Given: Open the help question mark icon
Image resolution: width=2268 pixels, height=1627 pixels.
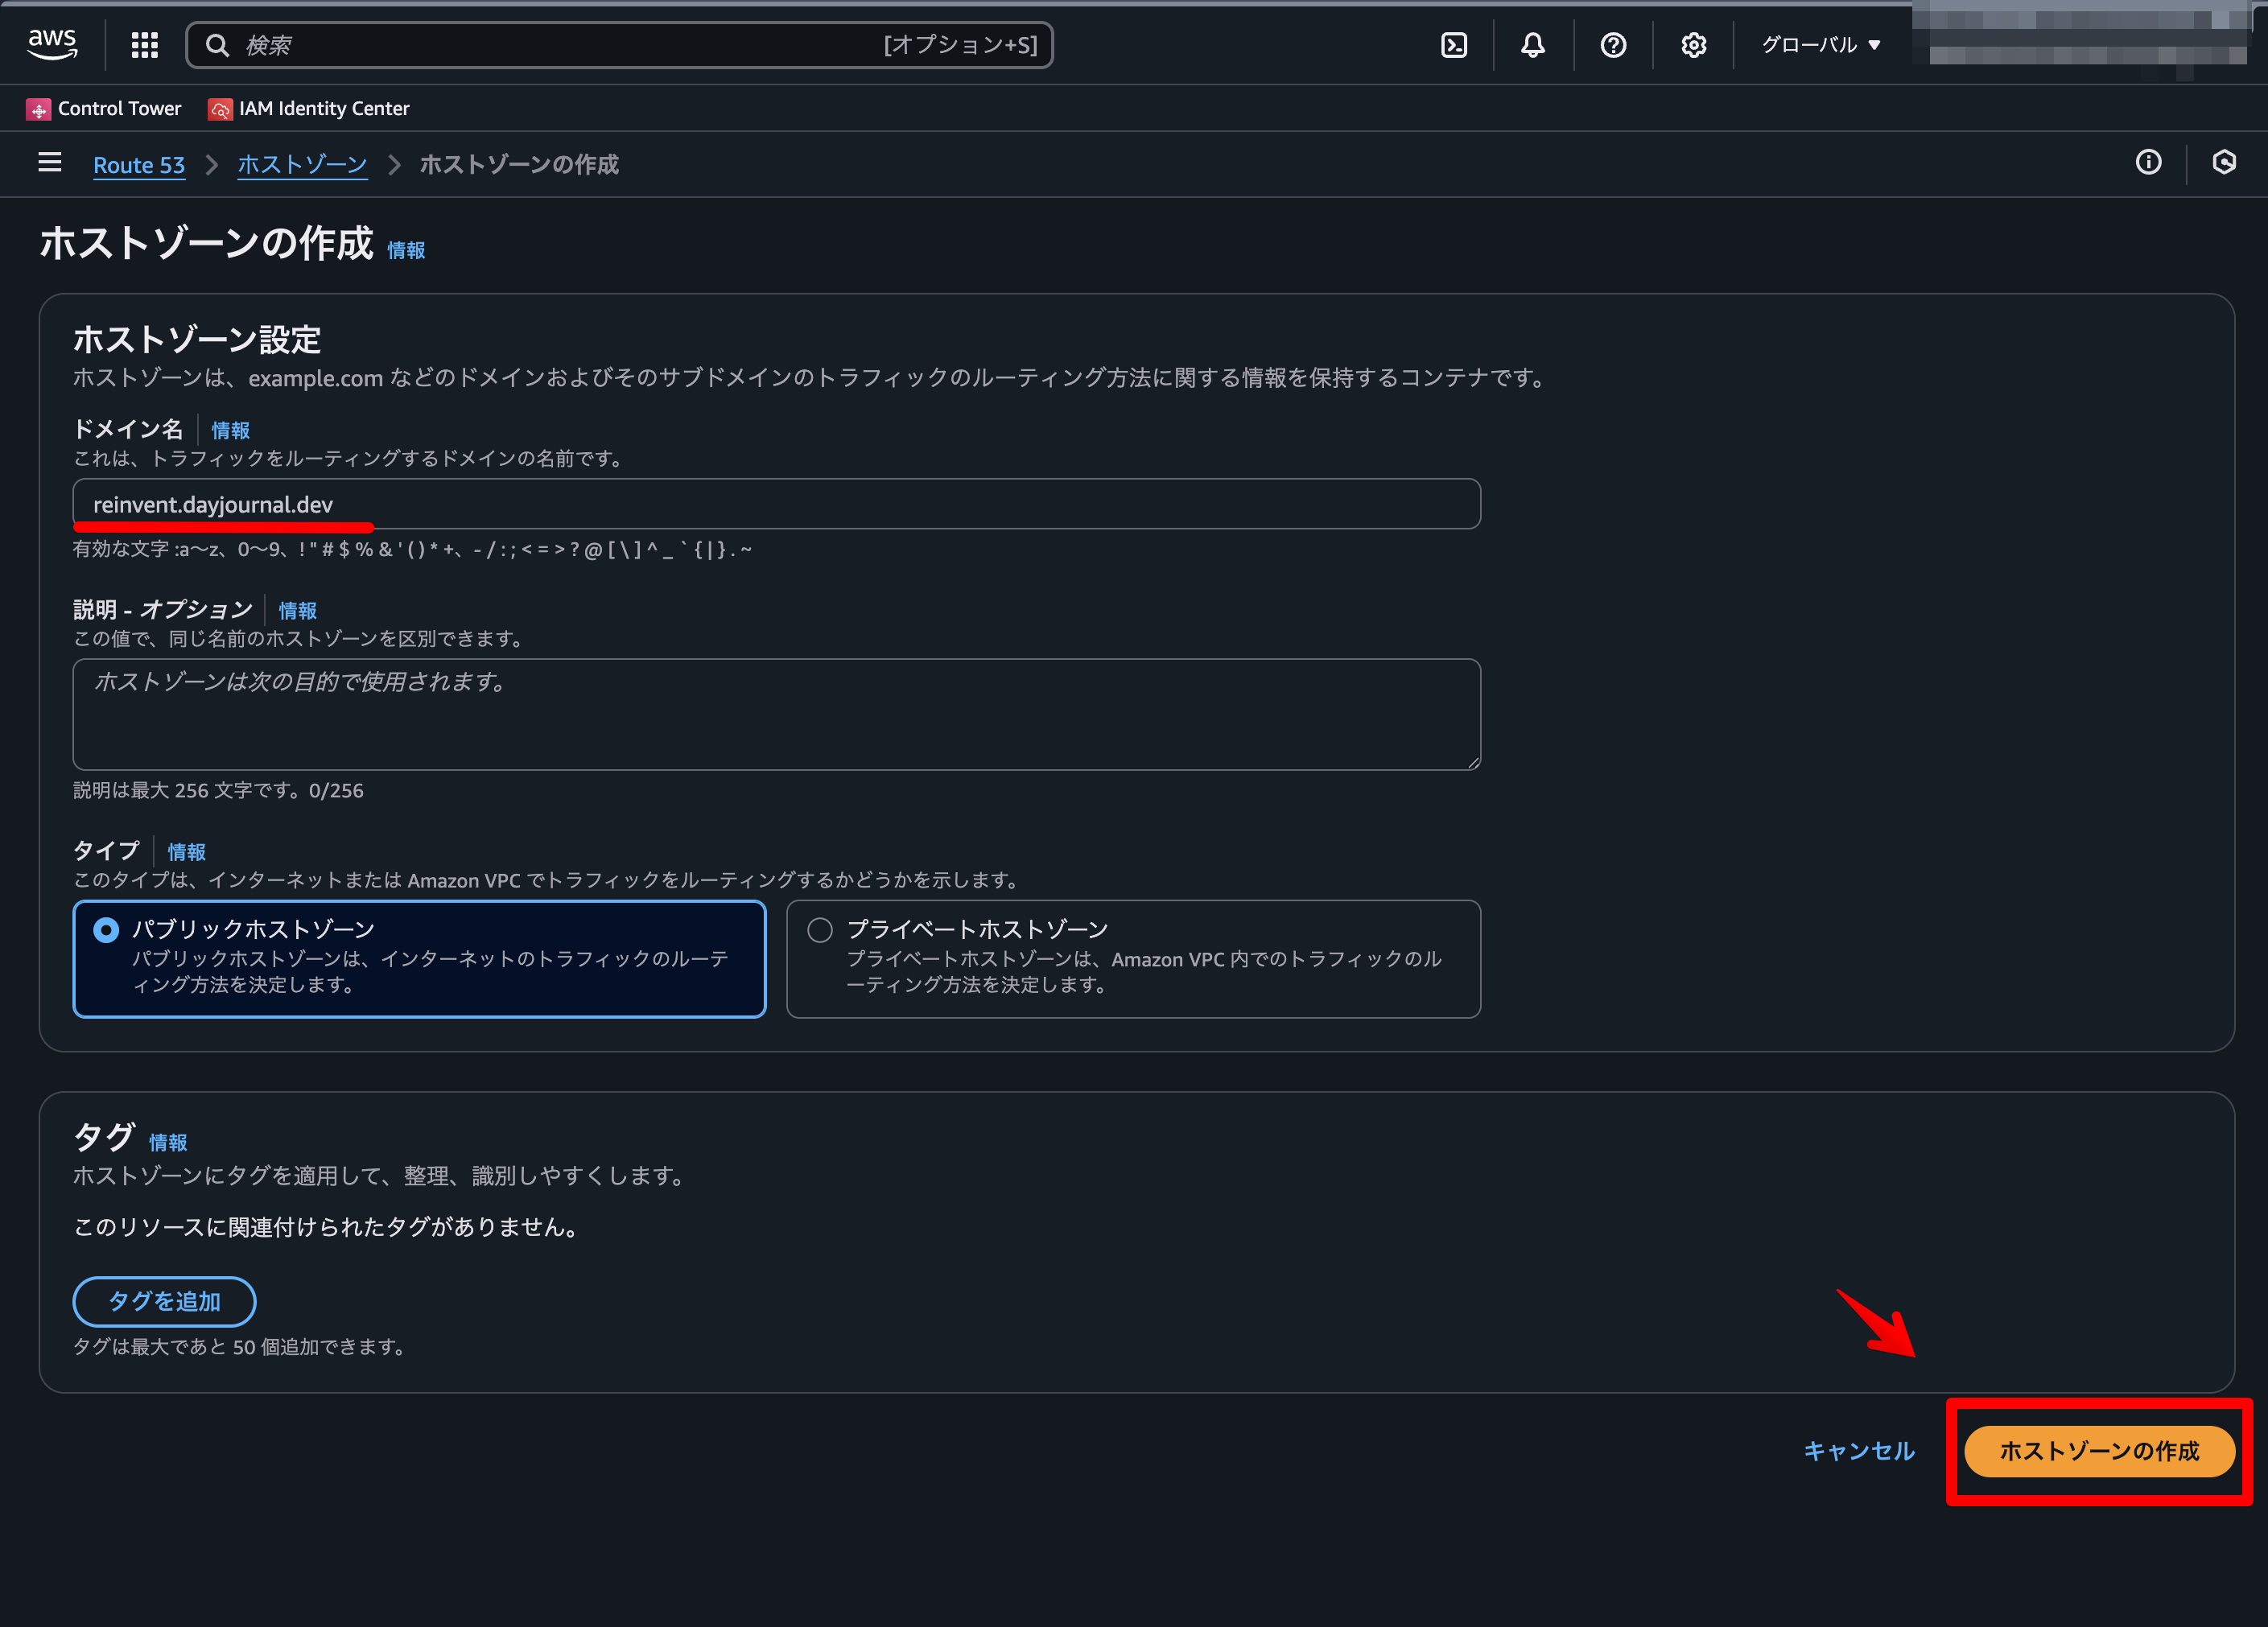Looking at the screenshot, I should [1613, 45].
